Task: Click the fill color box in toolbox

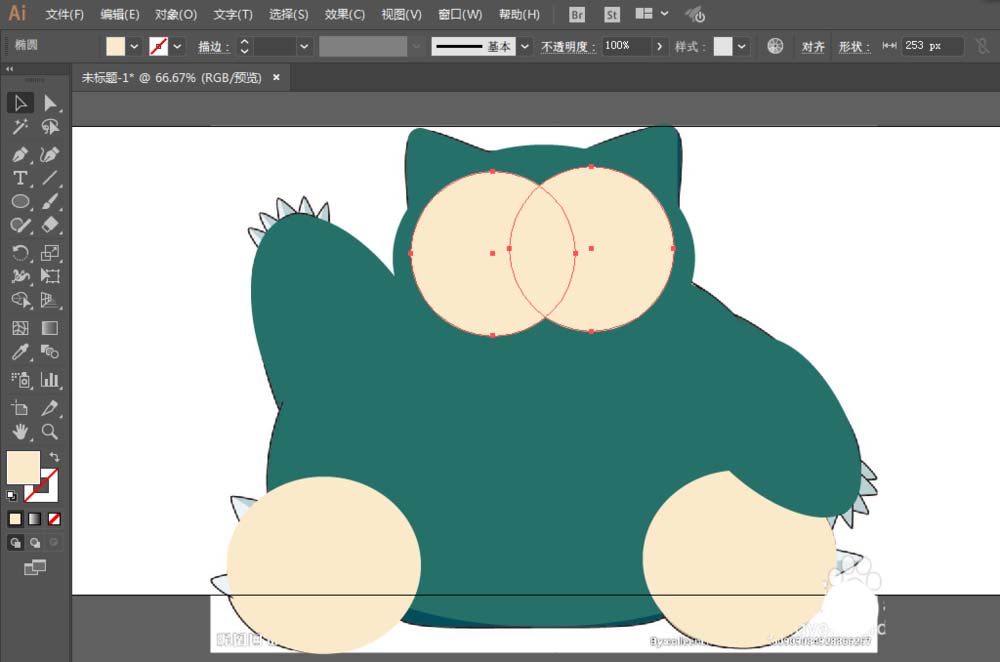Action: [23, 467]
